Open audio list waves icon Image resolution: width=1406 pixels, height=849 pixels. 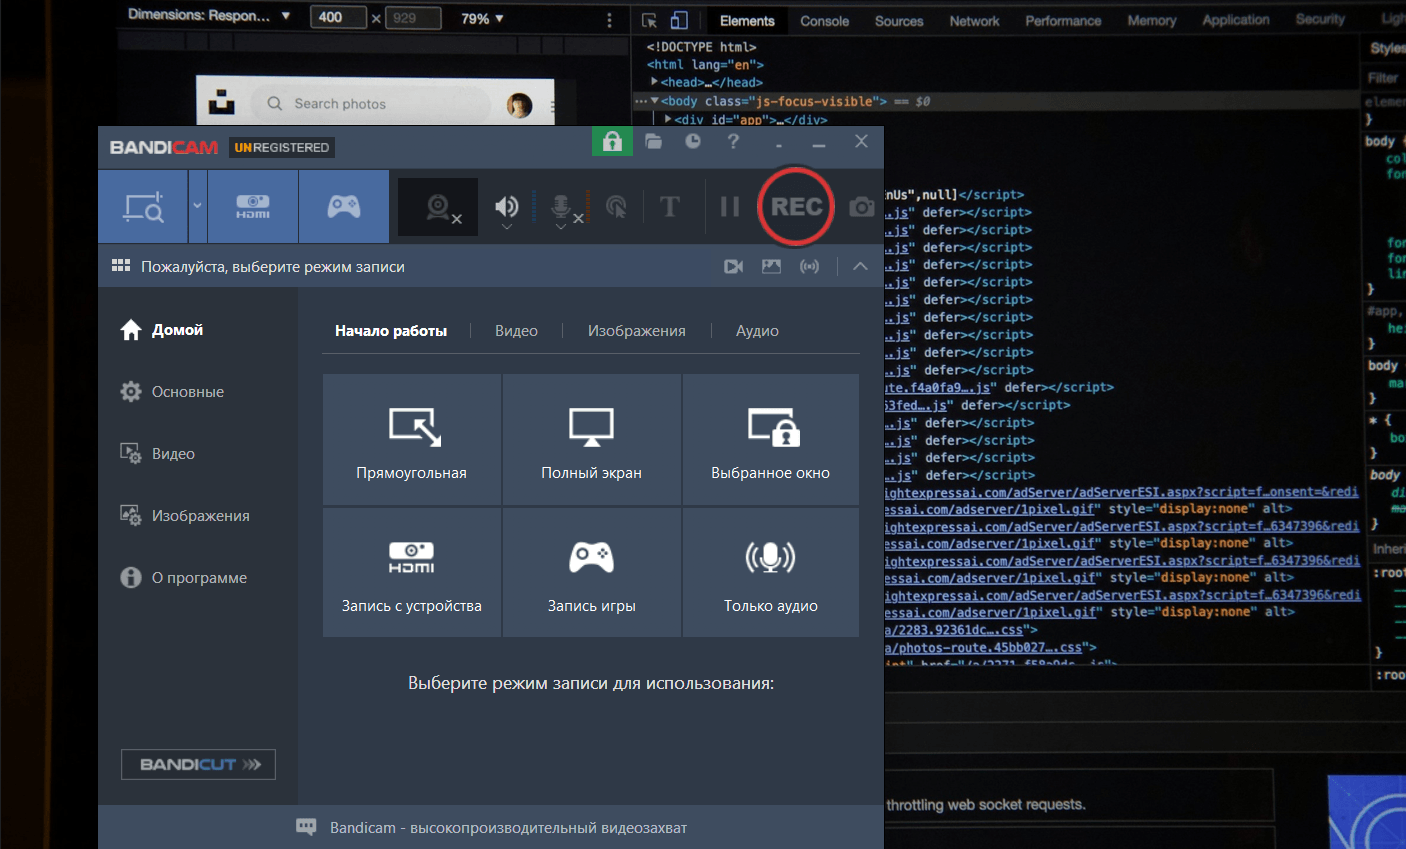pos(809,266)
